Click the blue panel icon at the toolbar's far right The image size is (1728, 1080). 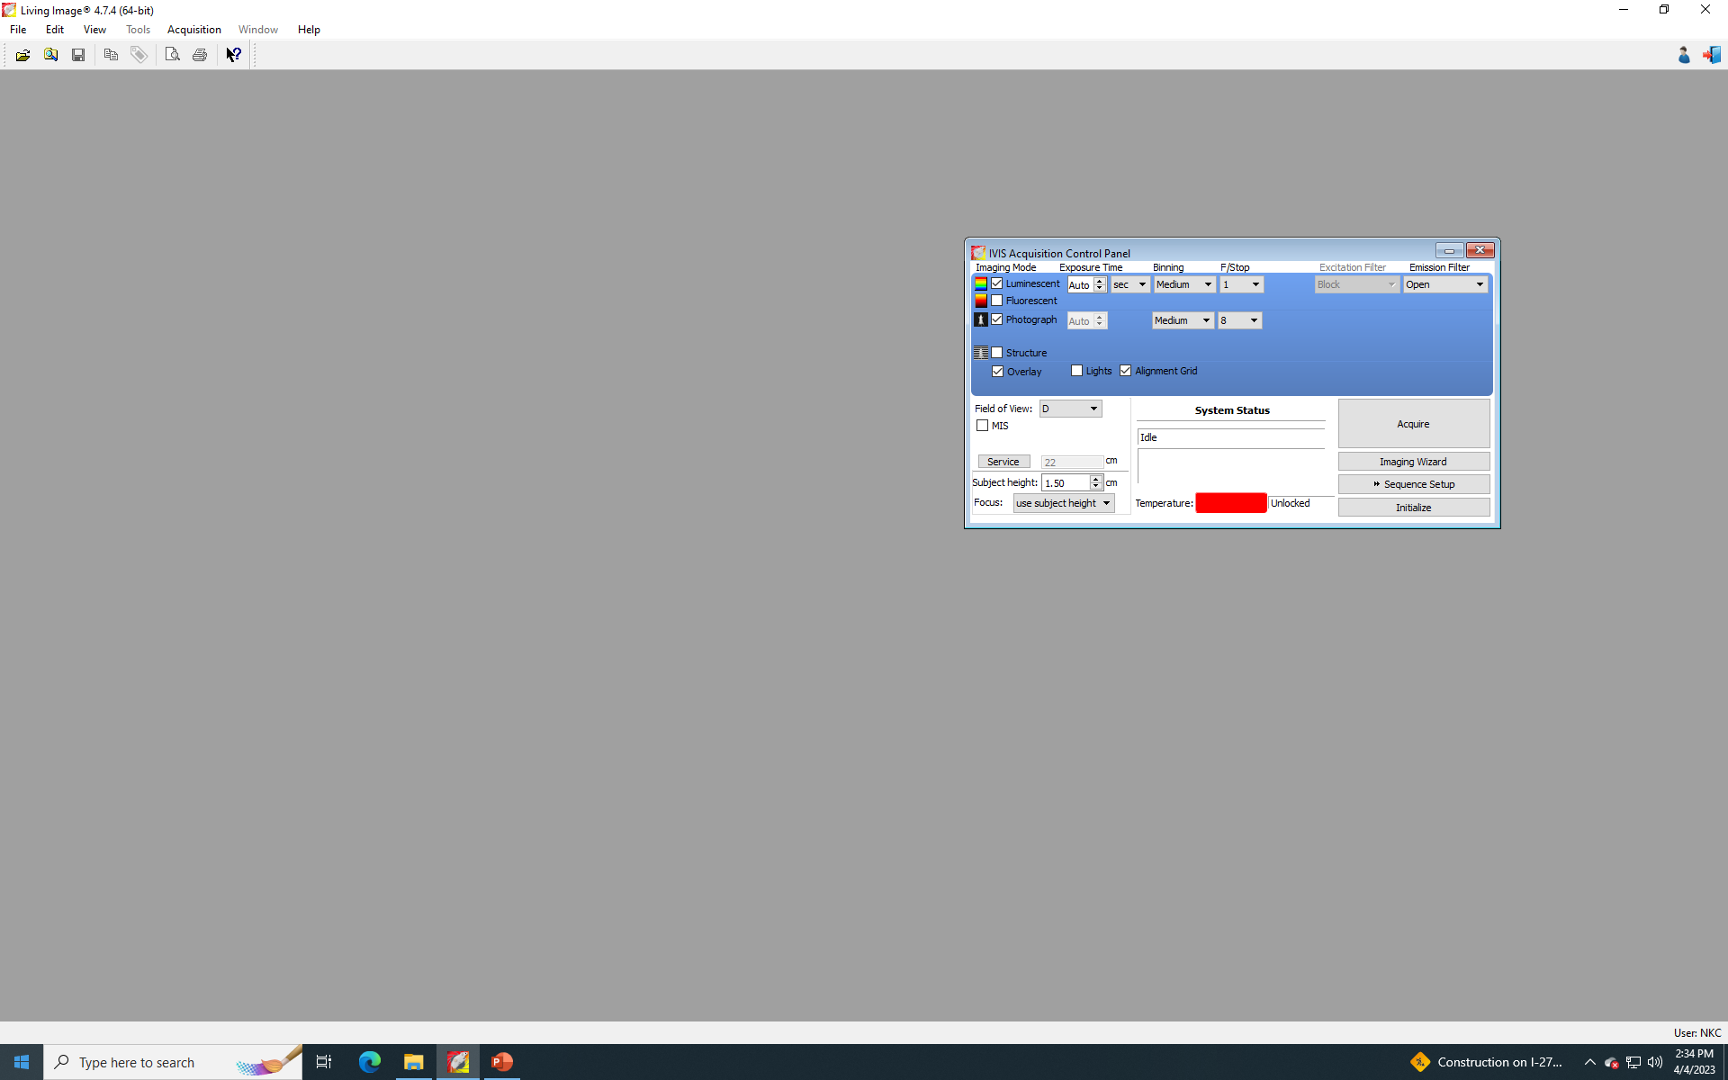[1712, 55]
